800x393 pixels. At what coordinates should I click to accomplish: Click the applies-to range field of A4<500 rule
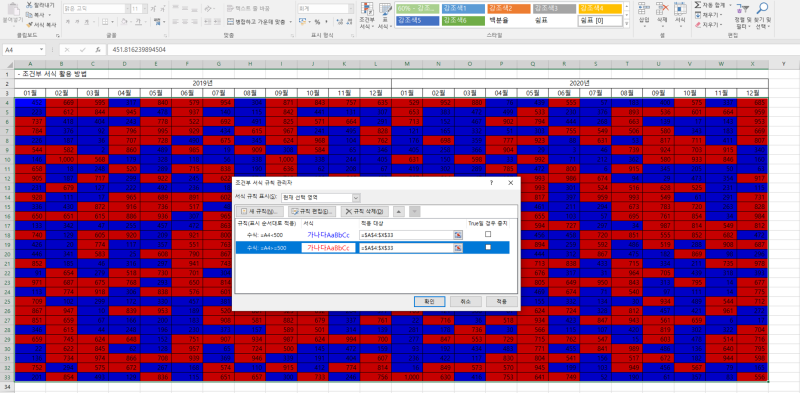coord(407,234)
